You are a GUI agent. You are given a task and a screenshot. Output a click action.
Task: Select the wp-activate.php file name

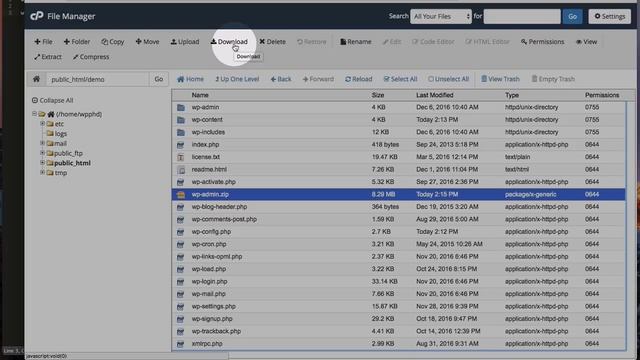(x=213, y=182)
